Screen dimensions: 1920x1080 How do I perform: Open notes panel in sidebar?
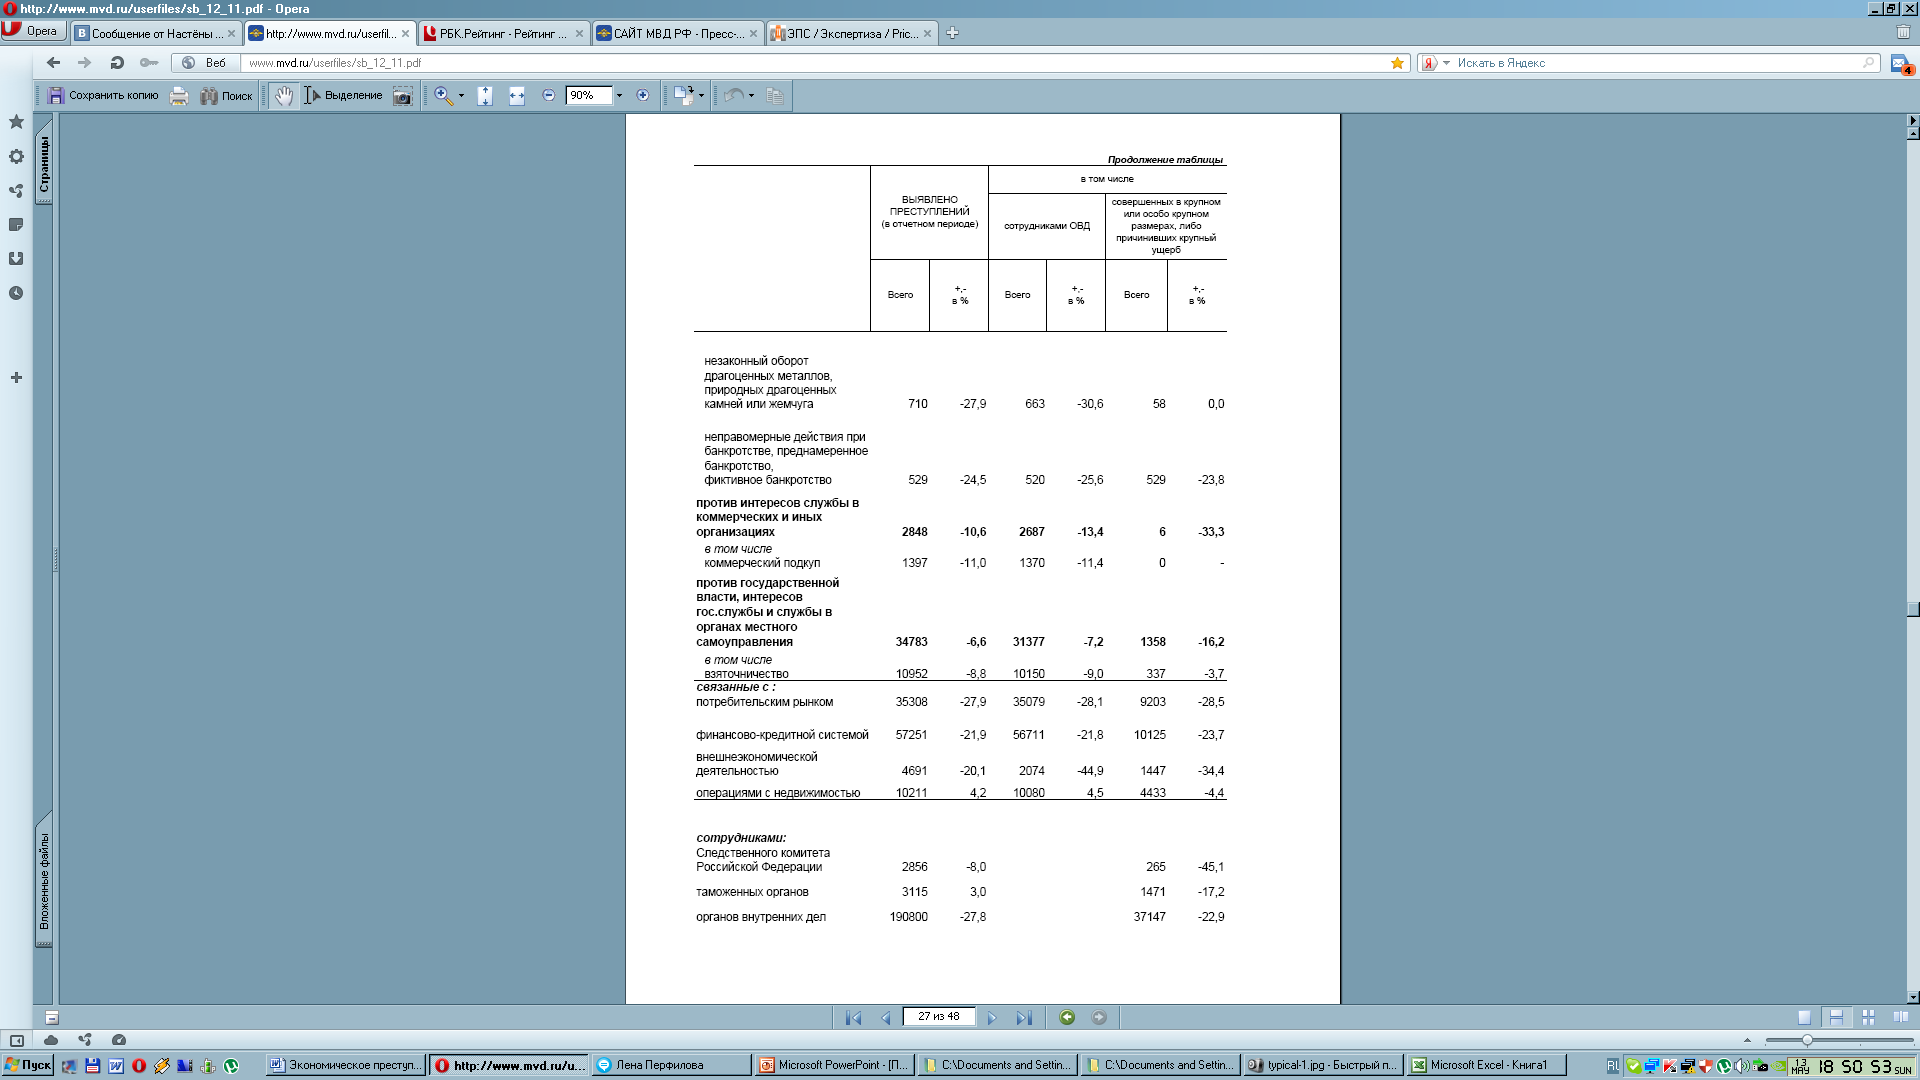click(x=16, y=224)
